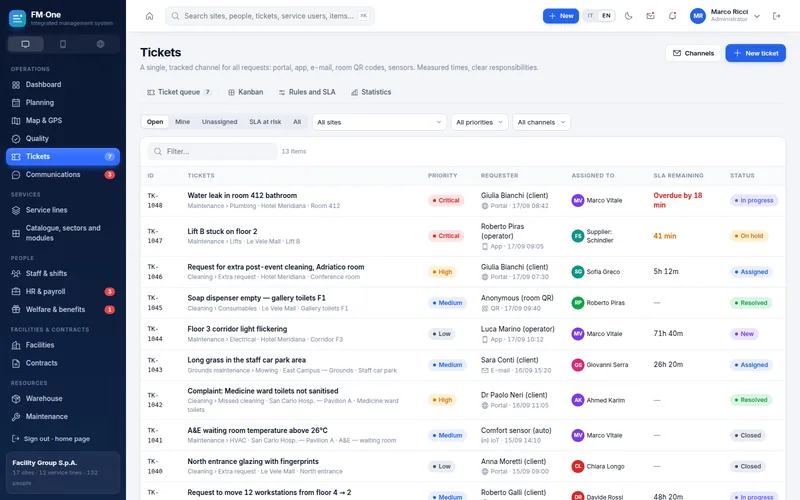
Task: Select the Unassigned filter pill
Action: tap(219, 122)
